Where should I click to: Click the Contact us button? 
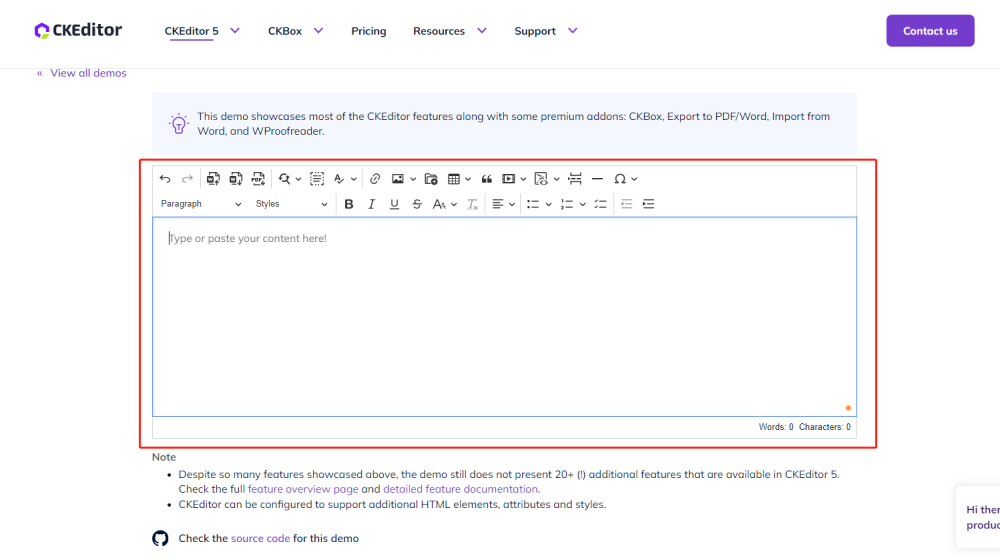pyautogui.click(x=930, y=31)
